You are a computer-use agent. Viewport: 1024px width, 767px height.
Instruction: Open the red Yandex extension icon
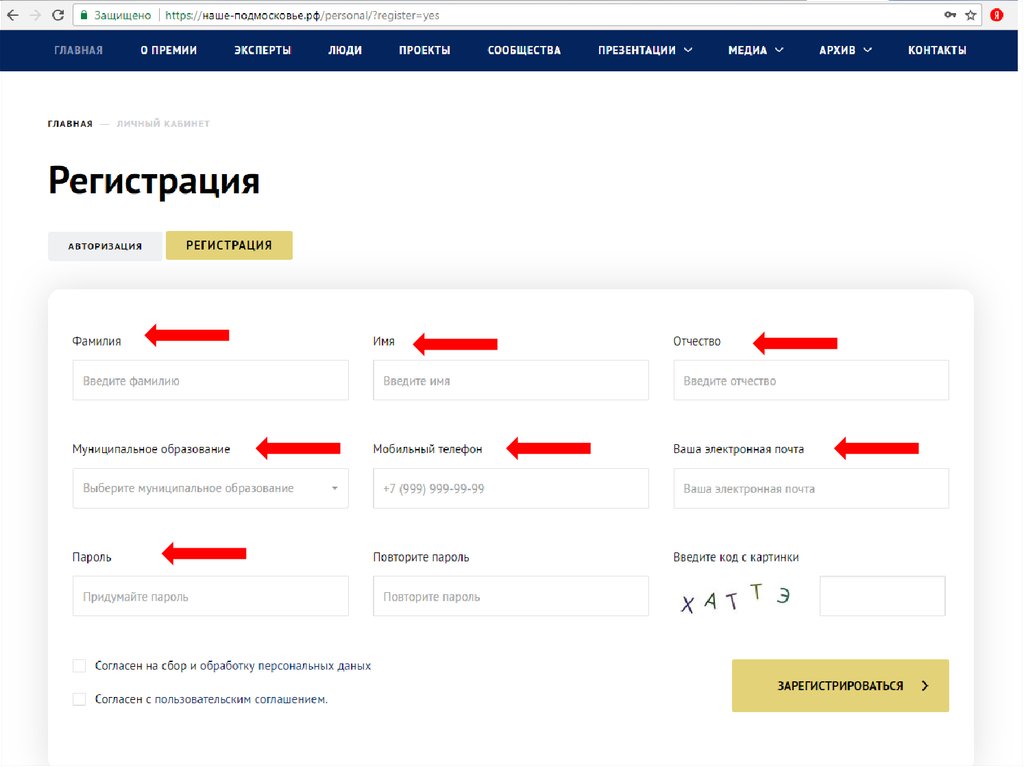tap(997, 15)
